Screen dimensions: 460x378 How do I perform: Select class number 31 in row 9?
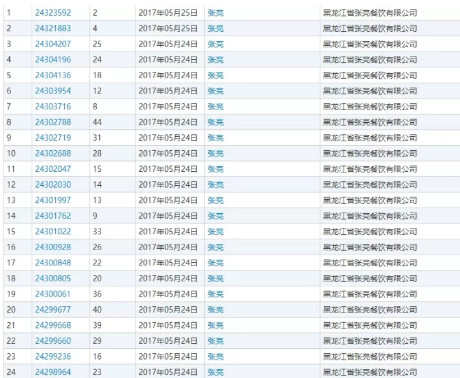[x=97, y=138]
